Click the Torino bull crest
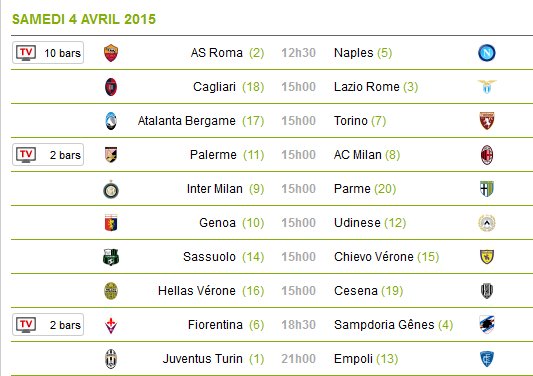The width and height of the screenshot is (533, 376). click(x=487, y=121)
